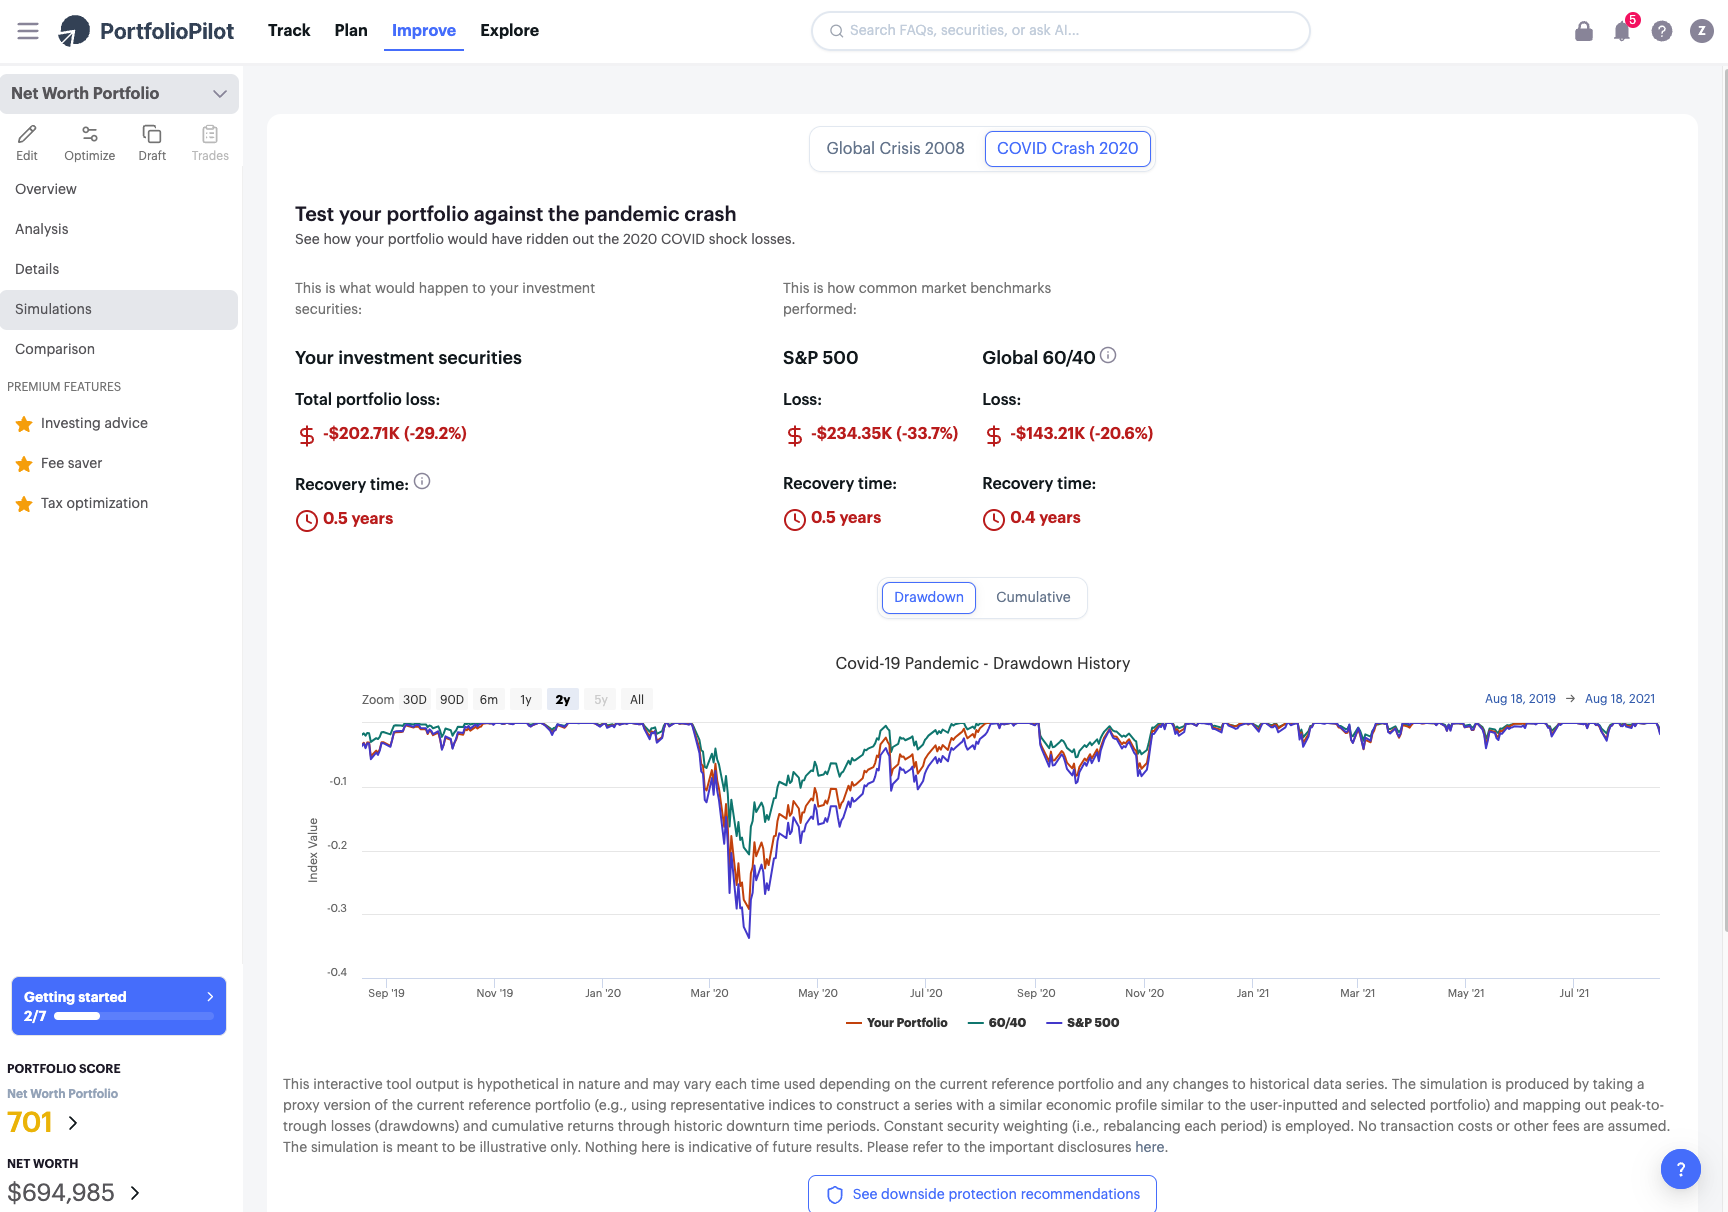Image resolution: width=1728 pixels, height=1212 pixels.
Task: Click the Fee saver star icon
Action: coord(24,464)
